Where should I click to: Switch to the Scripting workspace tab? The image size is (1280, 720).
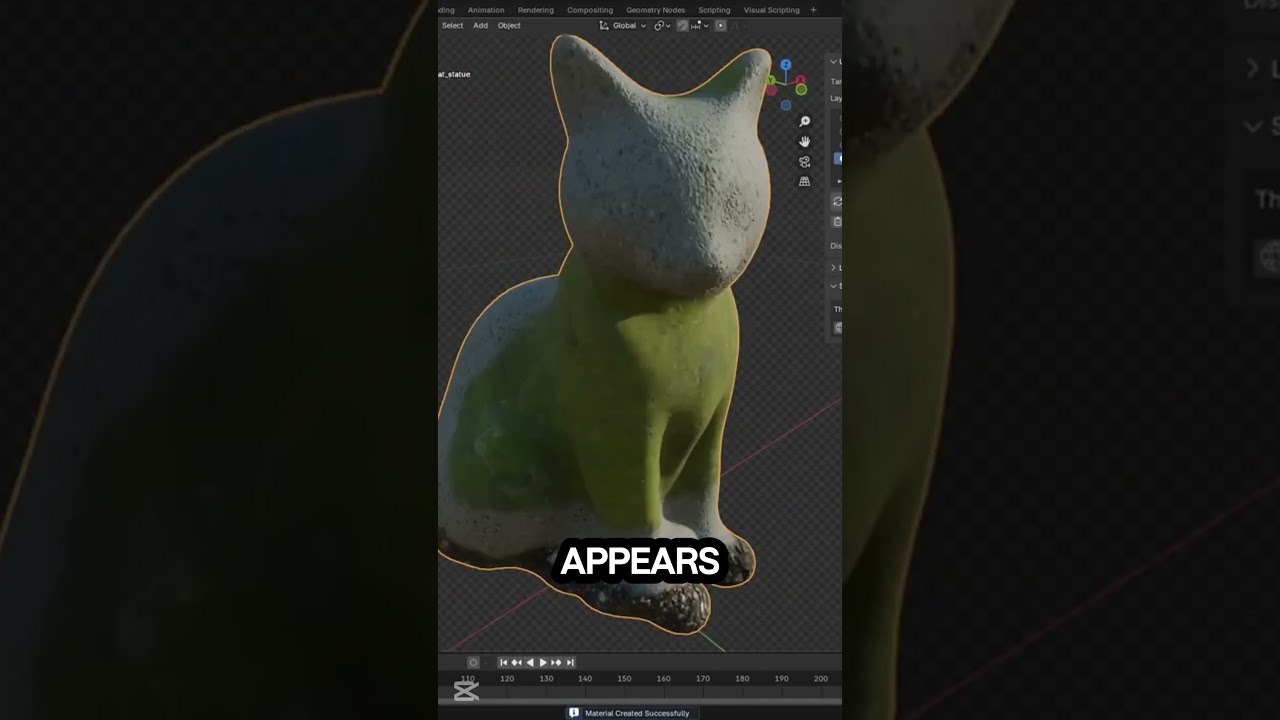tap(714, 10)
